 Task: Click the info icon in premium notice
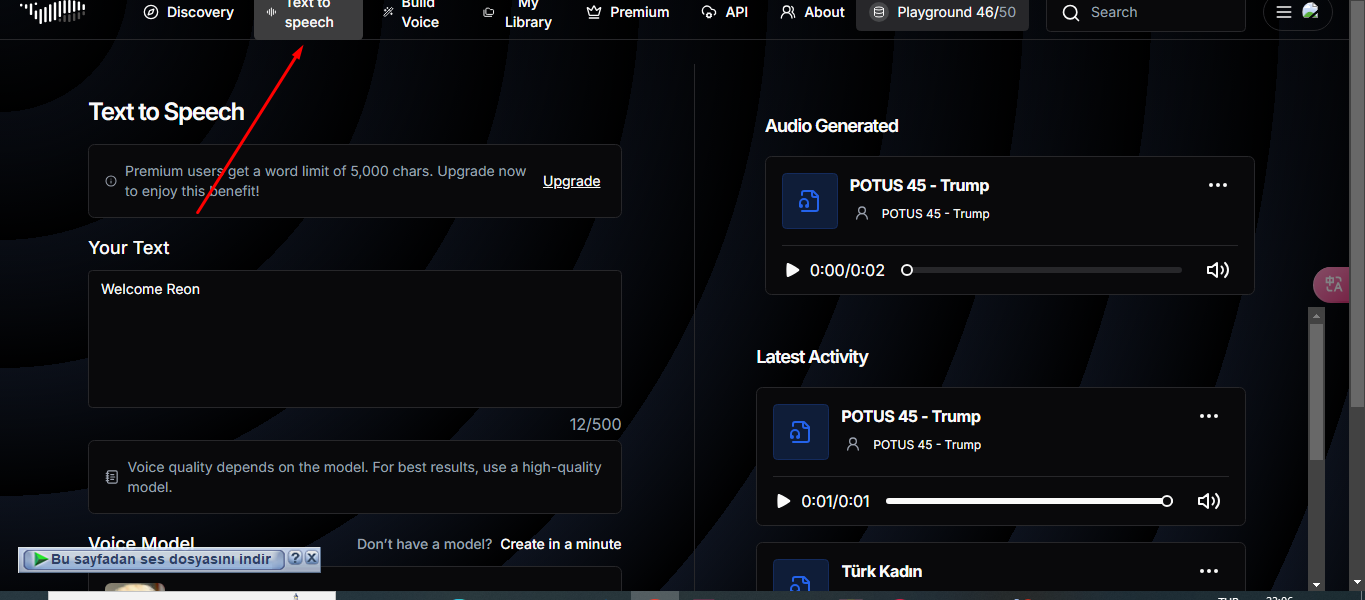pyautogui.click(x=111, y=181)
